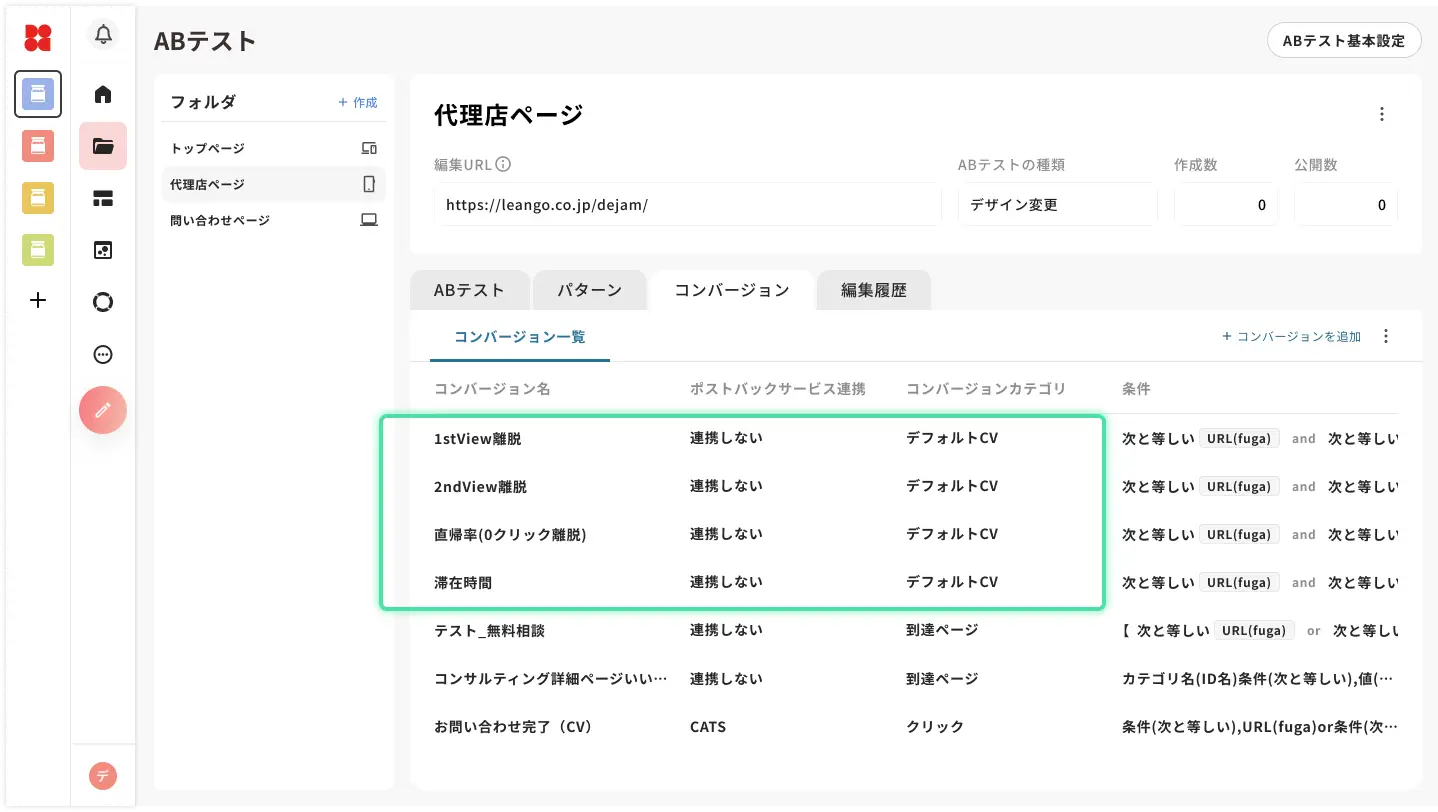Open the home icon in sidebar
This screenshot has height=812, width=1438.
pyautogui.click(x=103, y=95)
